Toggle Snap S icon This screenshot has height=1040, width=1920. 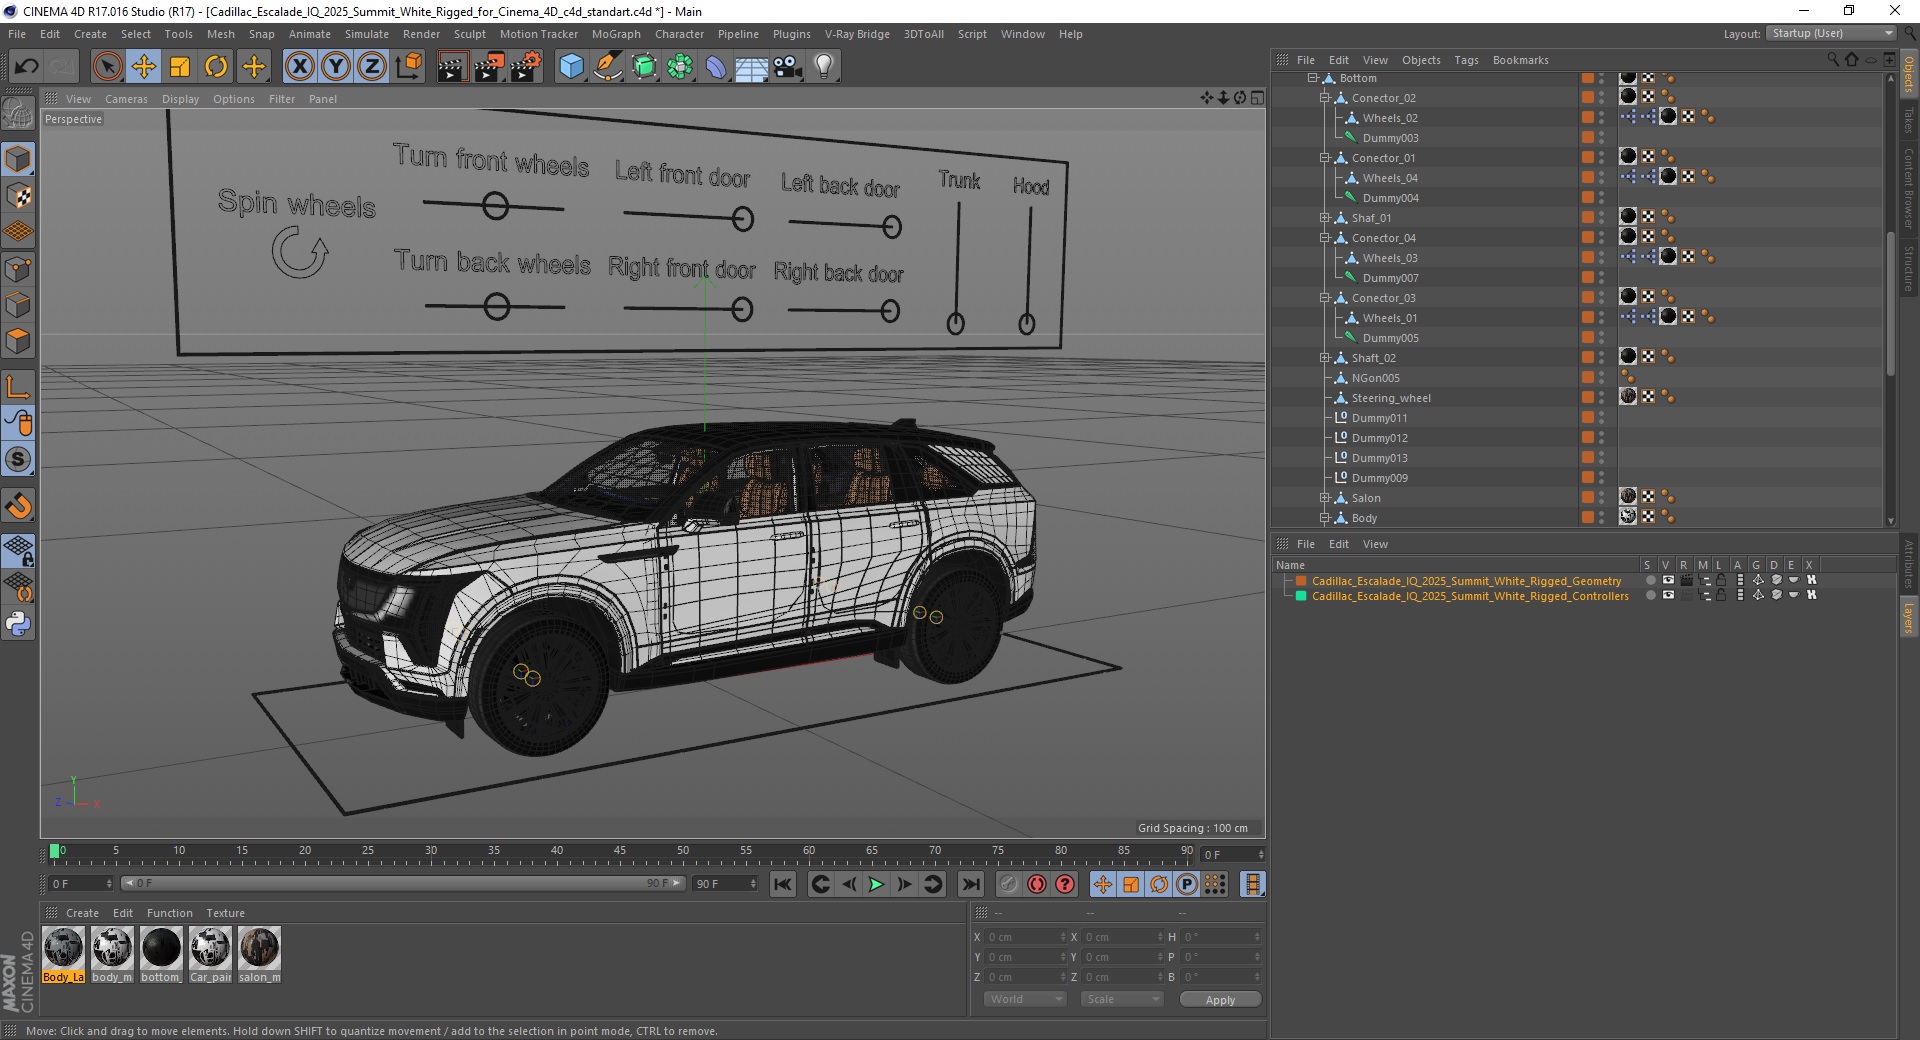coord(18,460)
